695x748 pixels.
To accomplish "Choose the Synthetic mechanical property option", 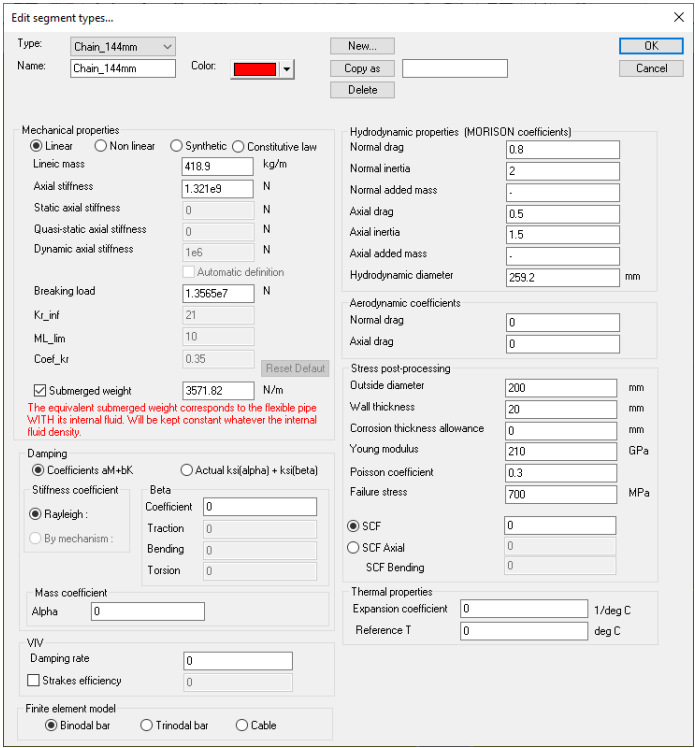I will coord(177,146).
